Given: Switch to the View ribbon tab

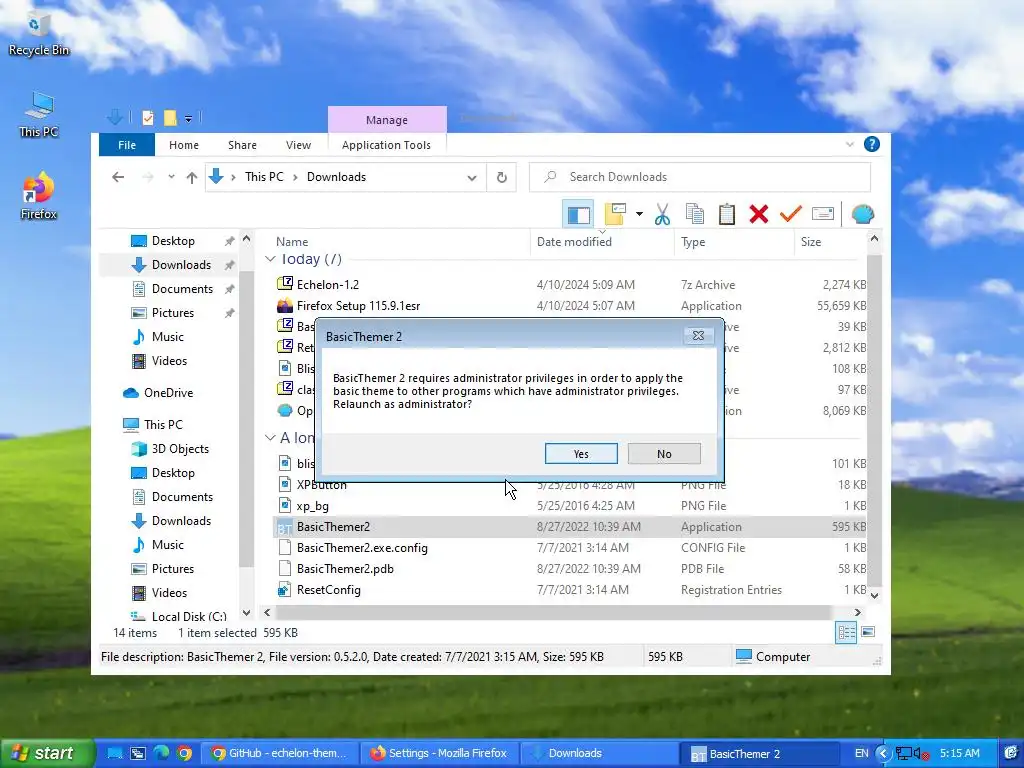Looking at the screenshot, I should pyautogui.click(x=298, y=145).
